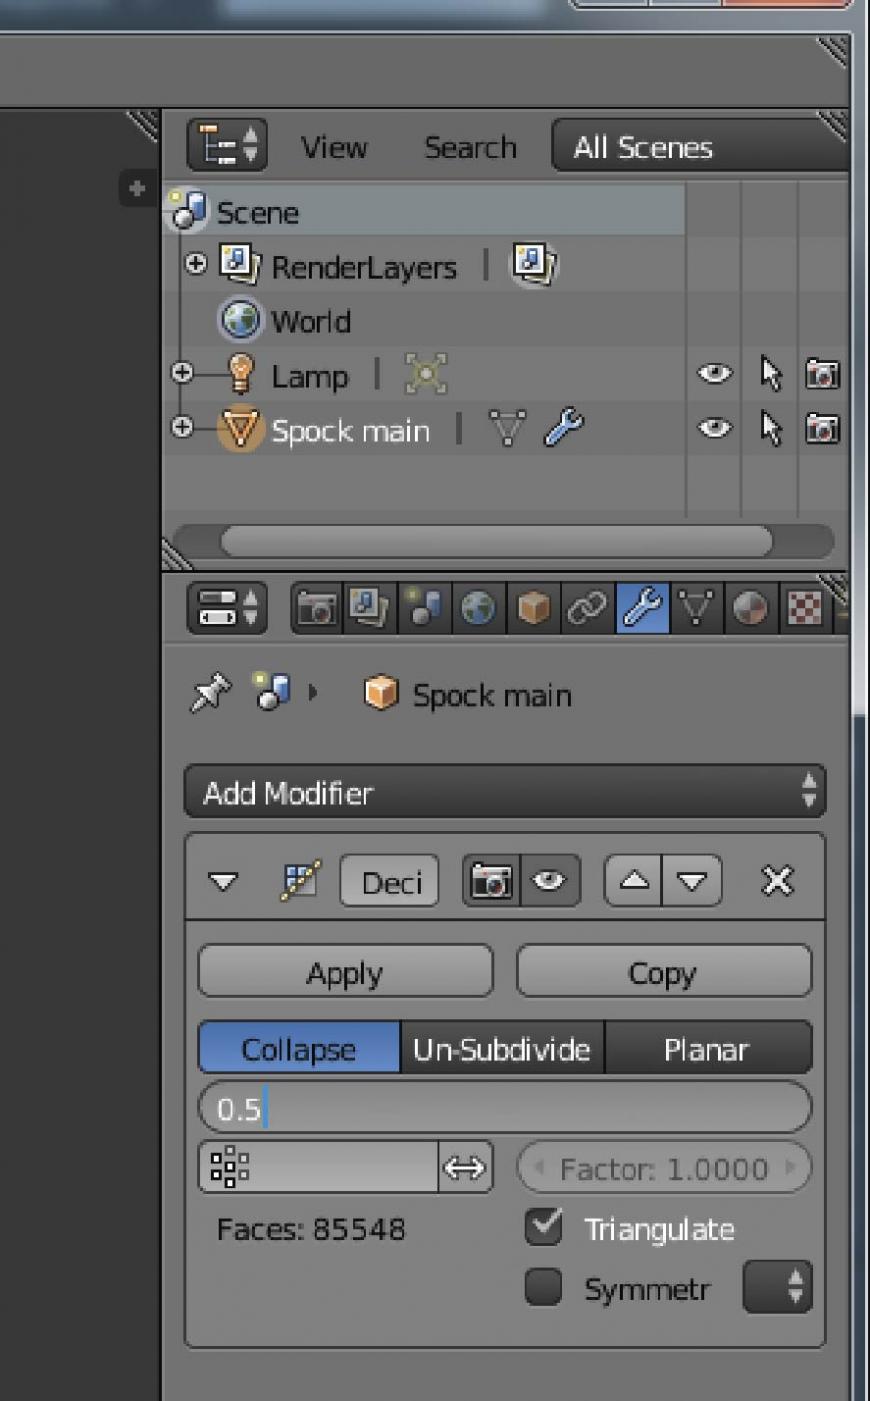Click mesh data icon beside Spock main
Viewport: 870px width, 1401px height.
pyautogui.click(x=506, y=429)
